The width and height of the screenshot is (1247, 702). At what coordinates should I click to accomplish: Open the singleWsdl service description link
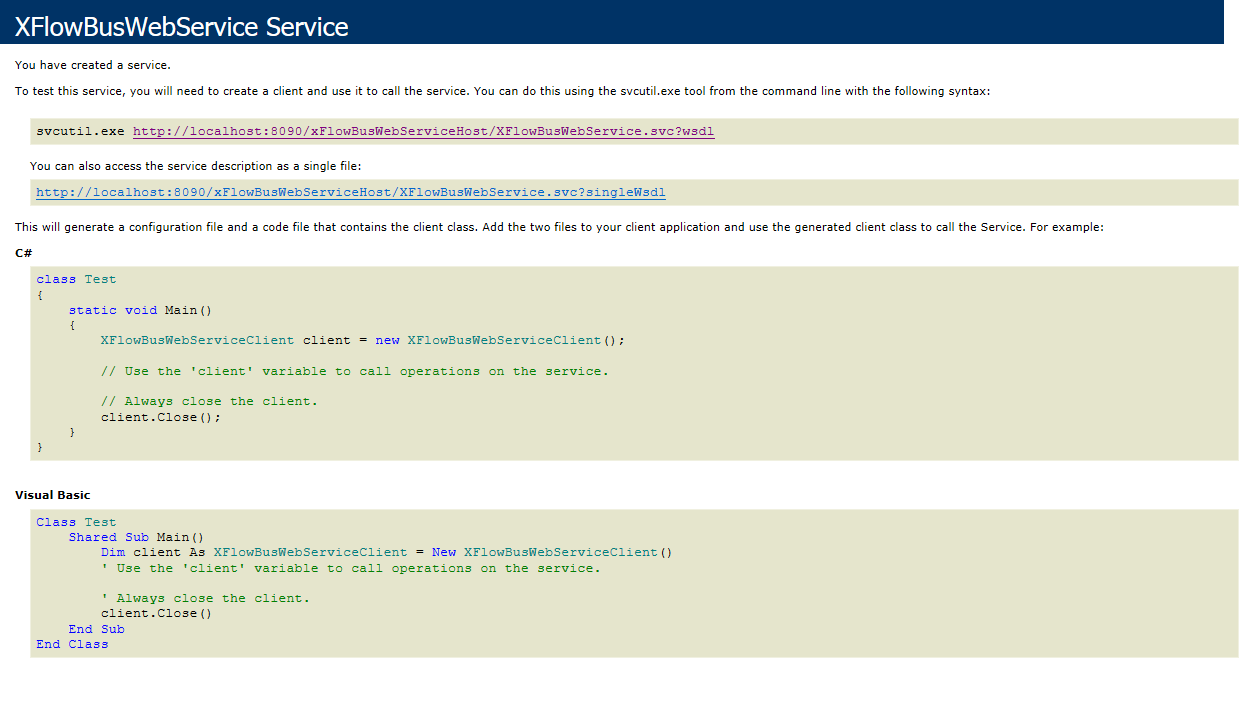(x=351, y=192)
